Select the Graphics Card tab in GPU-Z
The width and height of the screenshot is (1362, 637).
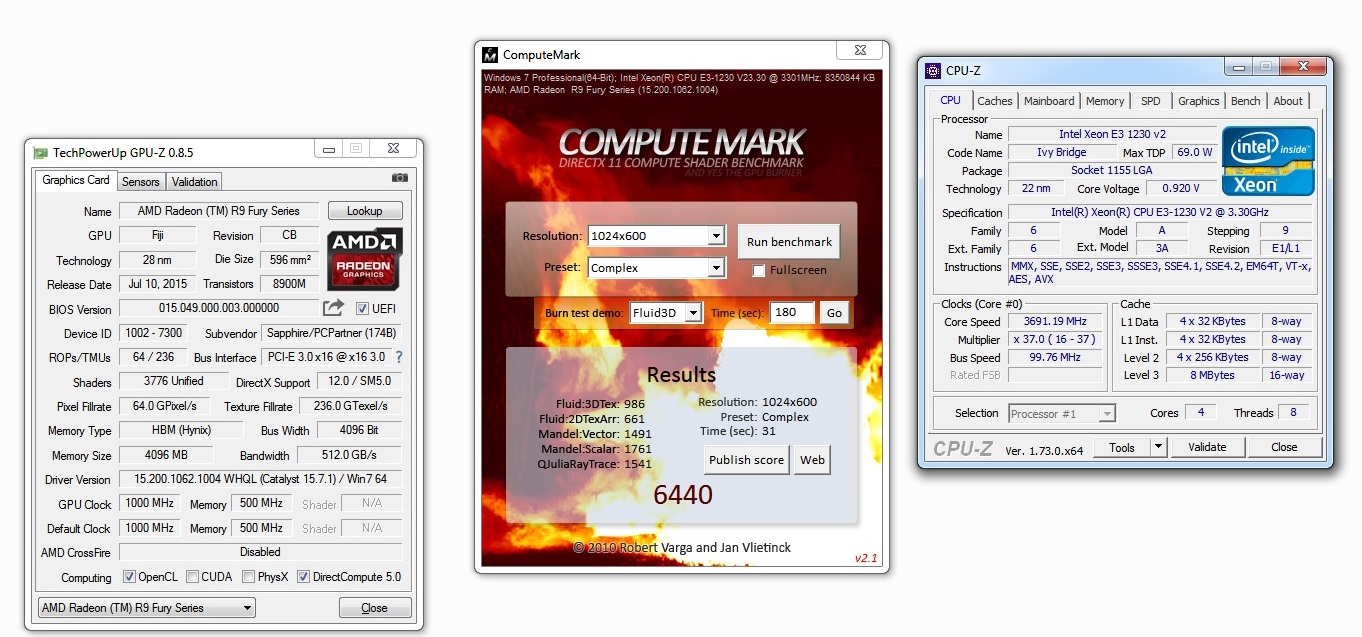[76, 180]
